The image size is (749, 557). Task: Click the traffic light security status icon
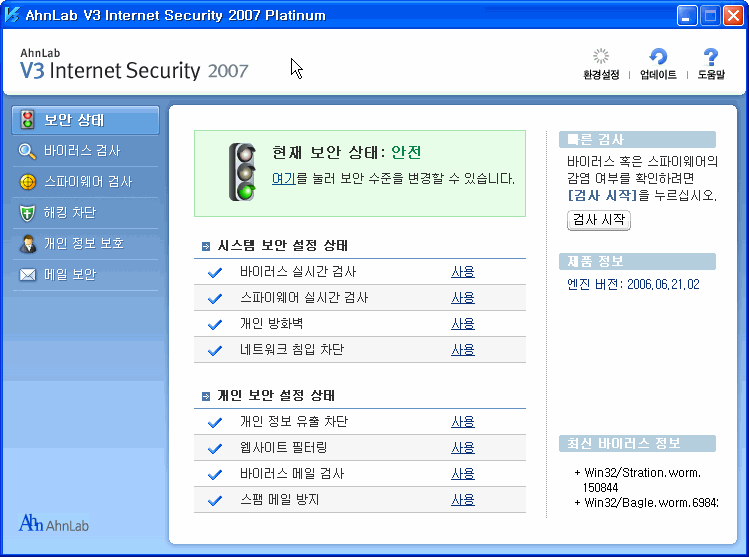[242, 170]
